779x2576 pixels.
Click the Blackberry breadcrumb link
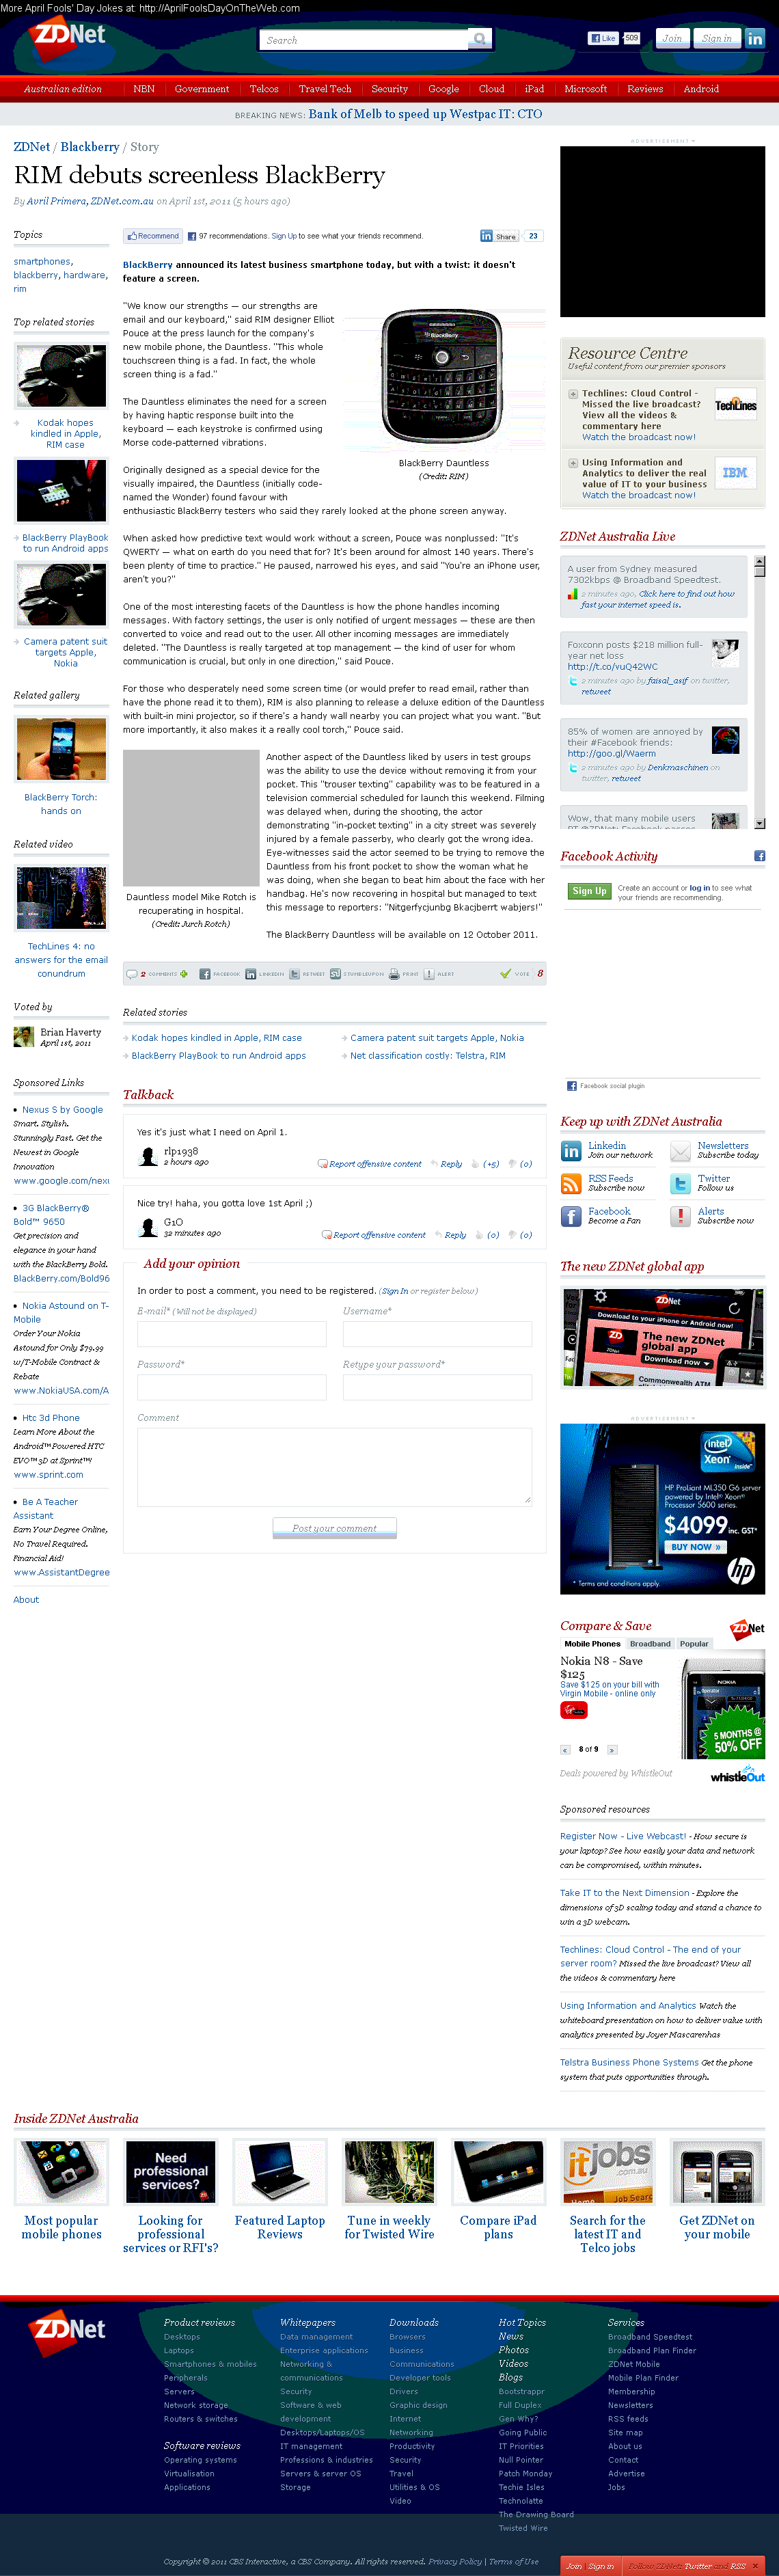pos(90,147)
